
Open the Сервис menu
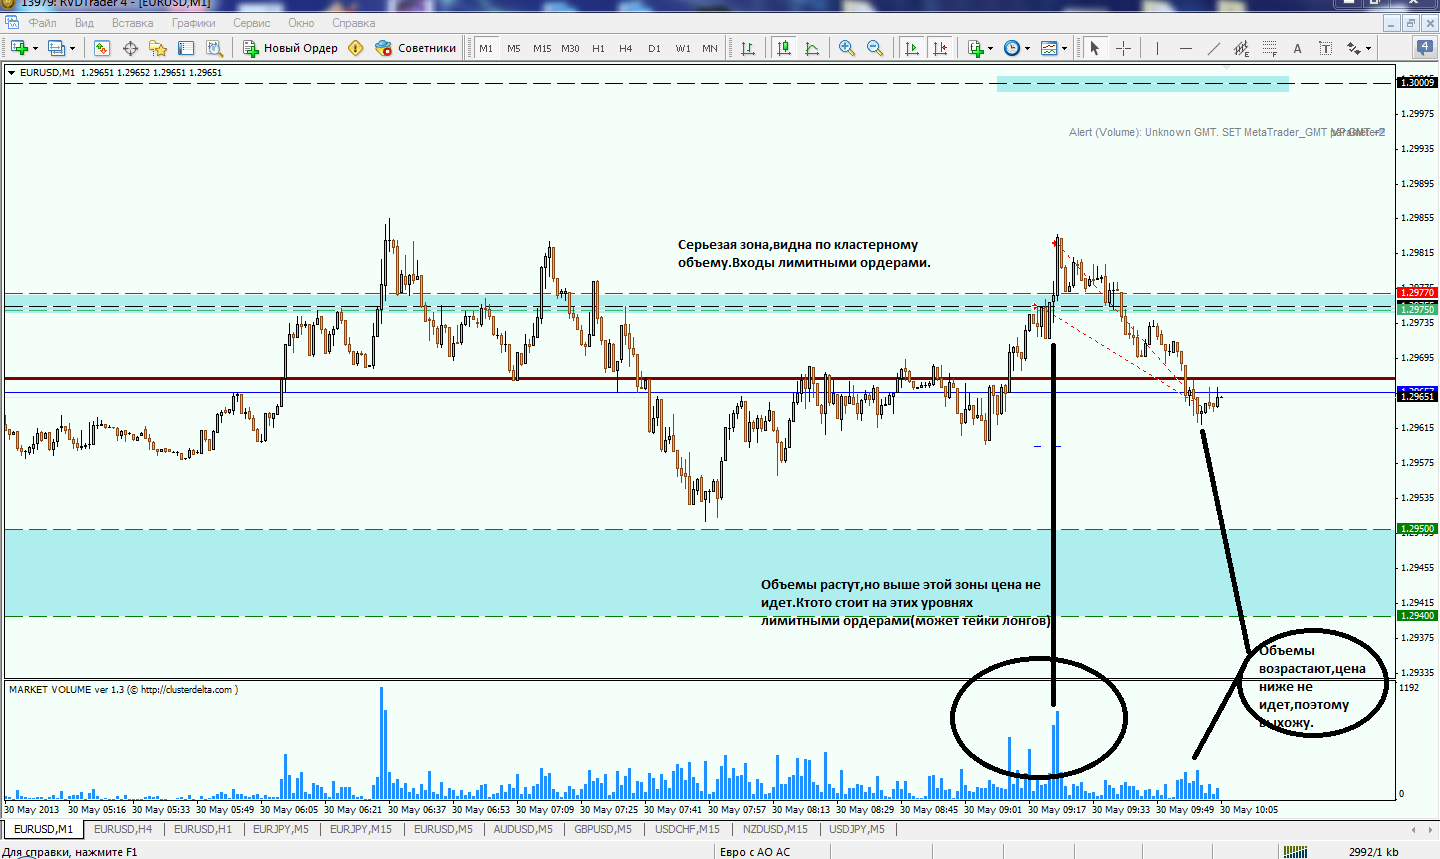coord(252,23)
